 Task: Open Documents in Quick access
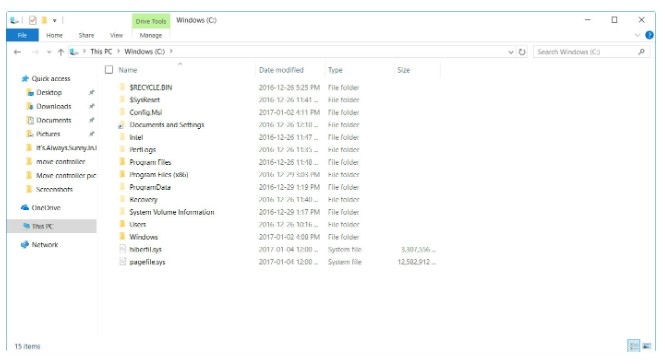point(53,120)
